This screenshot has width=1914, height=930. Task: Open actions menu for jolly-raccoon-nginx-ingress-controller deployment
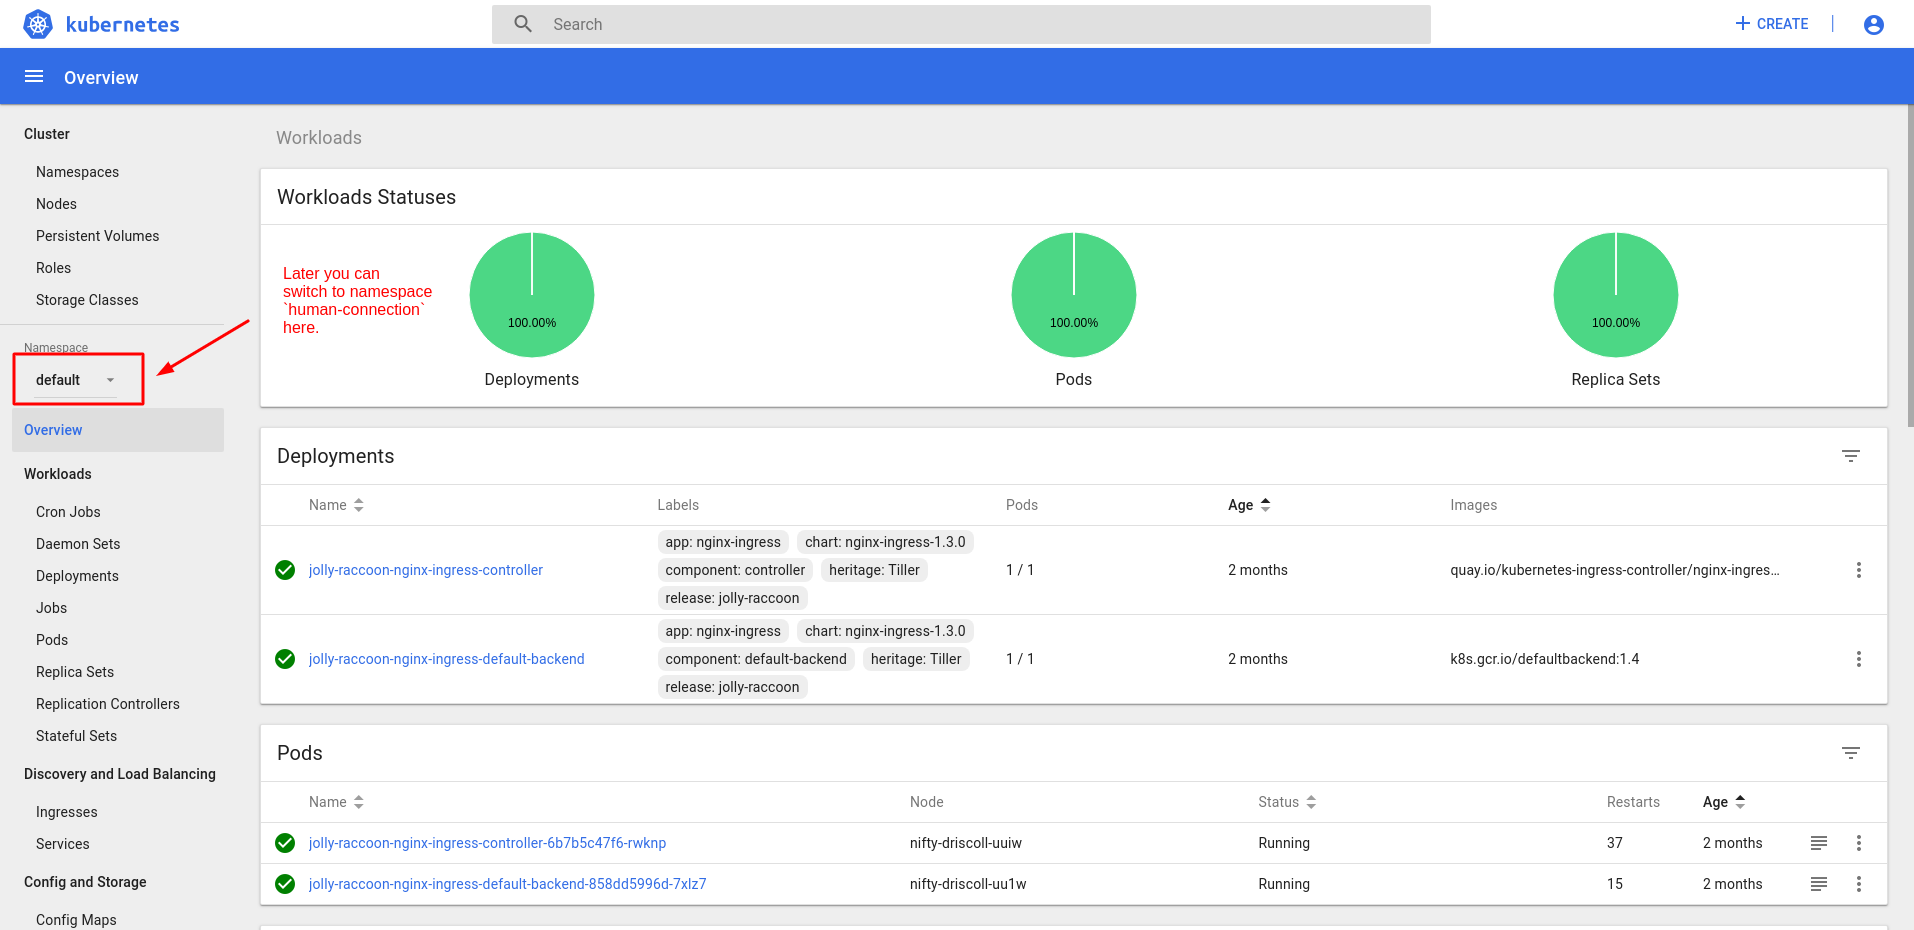click(x=1858, y=570)
